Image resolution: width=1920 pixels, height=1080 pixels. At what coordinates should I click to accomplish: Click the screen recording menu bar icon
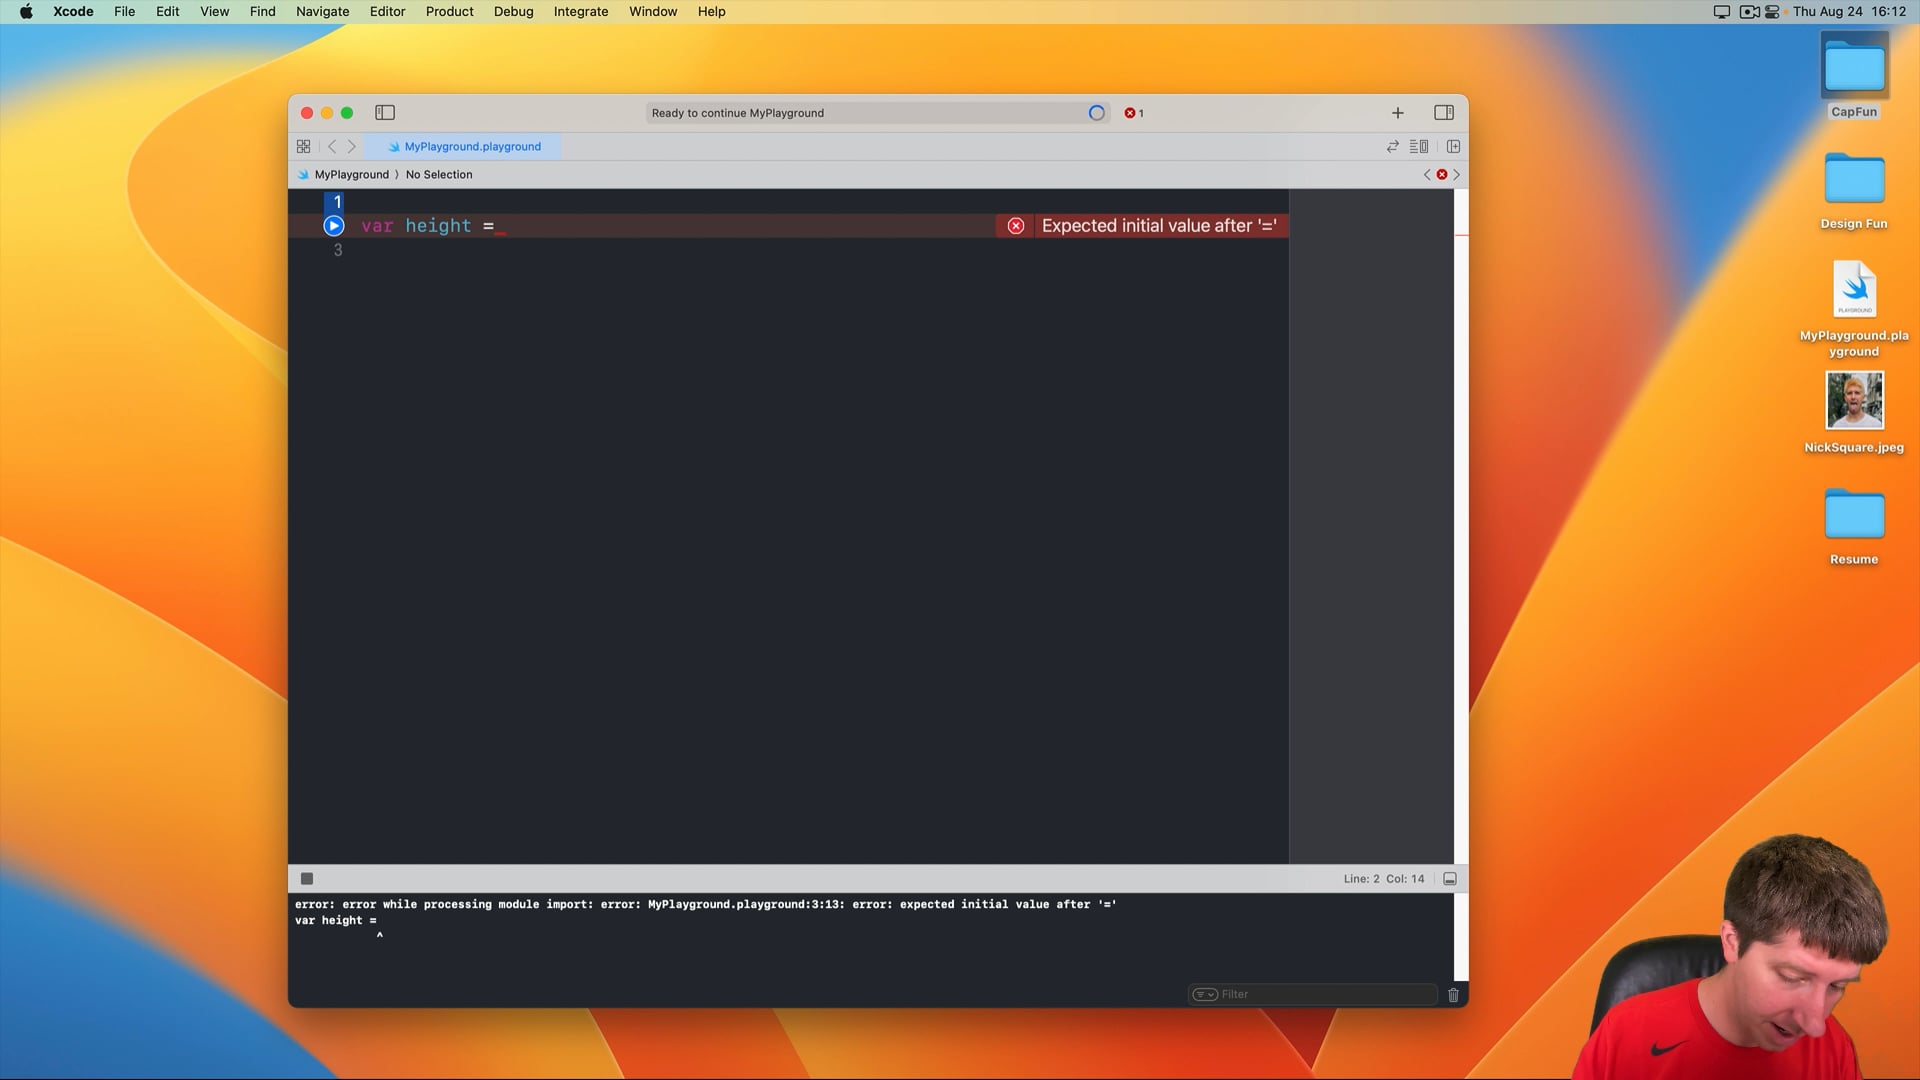pos(1749,12)
